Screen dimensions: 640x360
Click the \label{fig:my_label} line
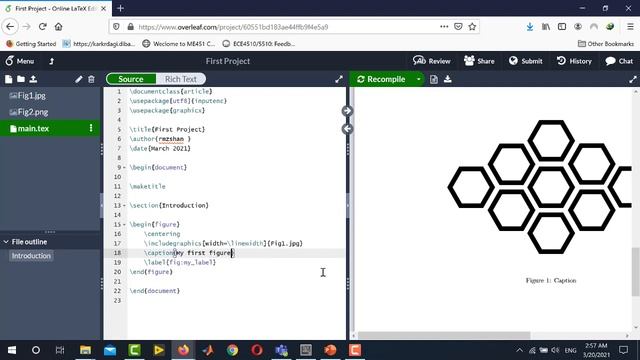[x=180, y=262]
